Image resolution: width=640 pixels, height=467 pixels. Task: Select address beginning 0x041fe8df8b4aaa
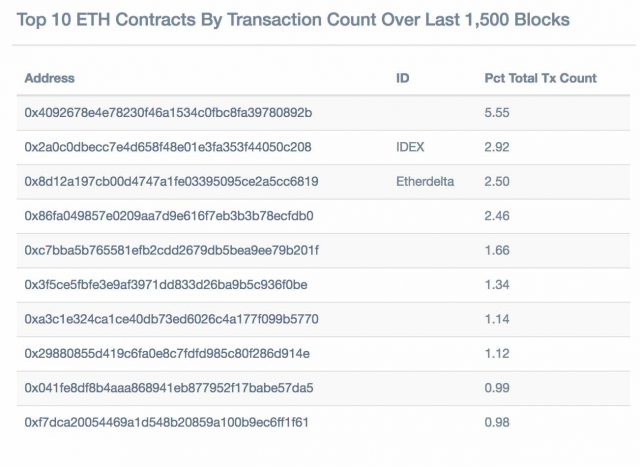pos(168,388)
